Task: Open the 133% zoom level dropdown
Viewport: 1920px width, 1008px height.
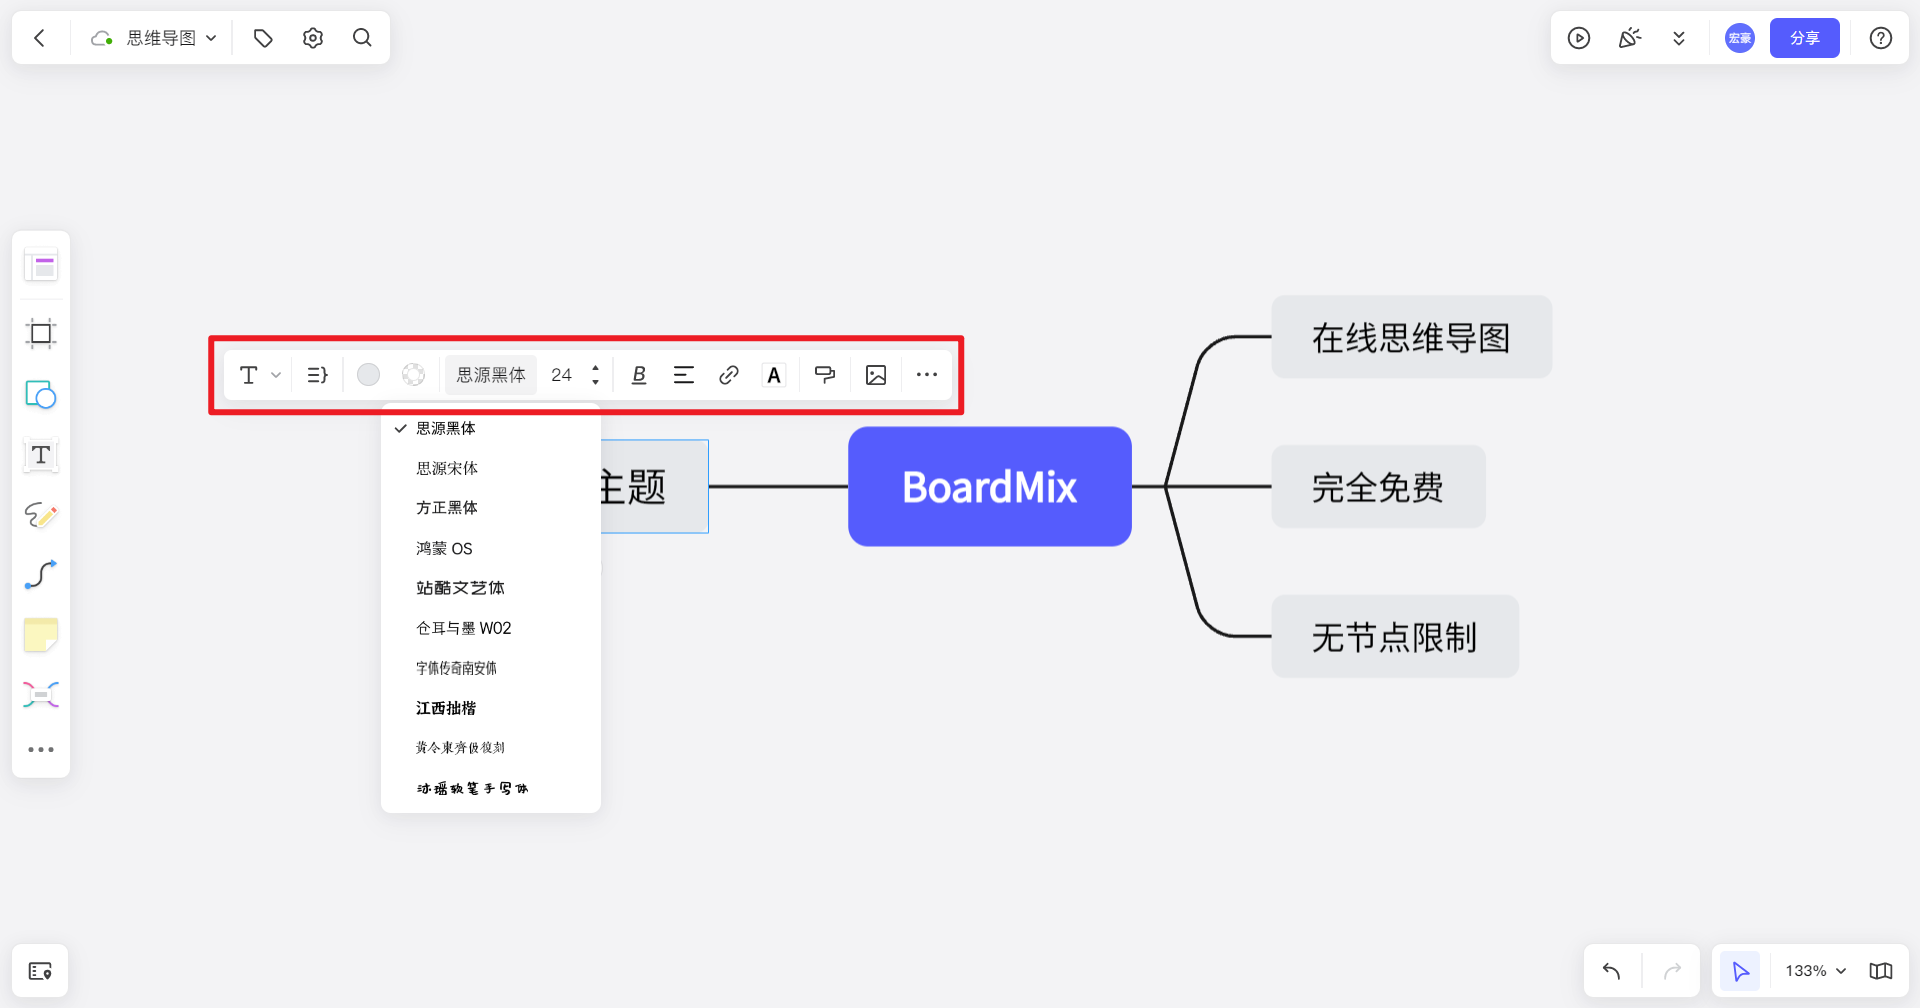Action: coord(1815,971)
